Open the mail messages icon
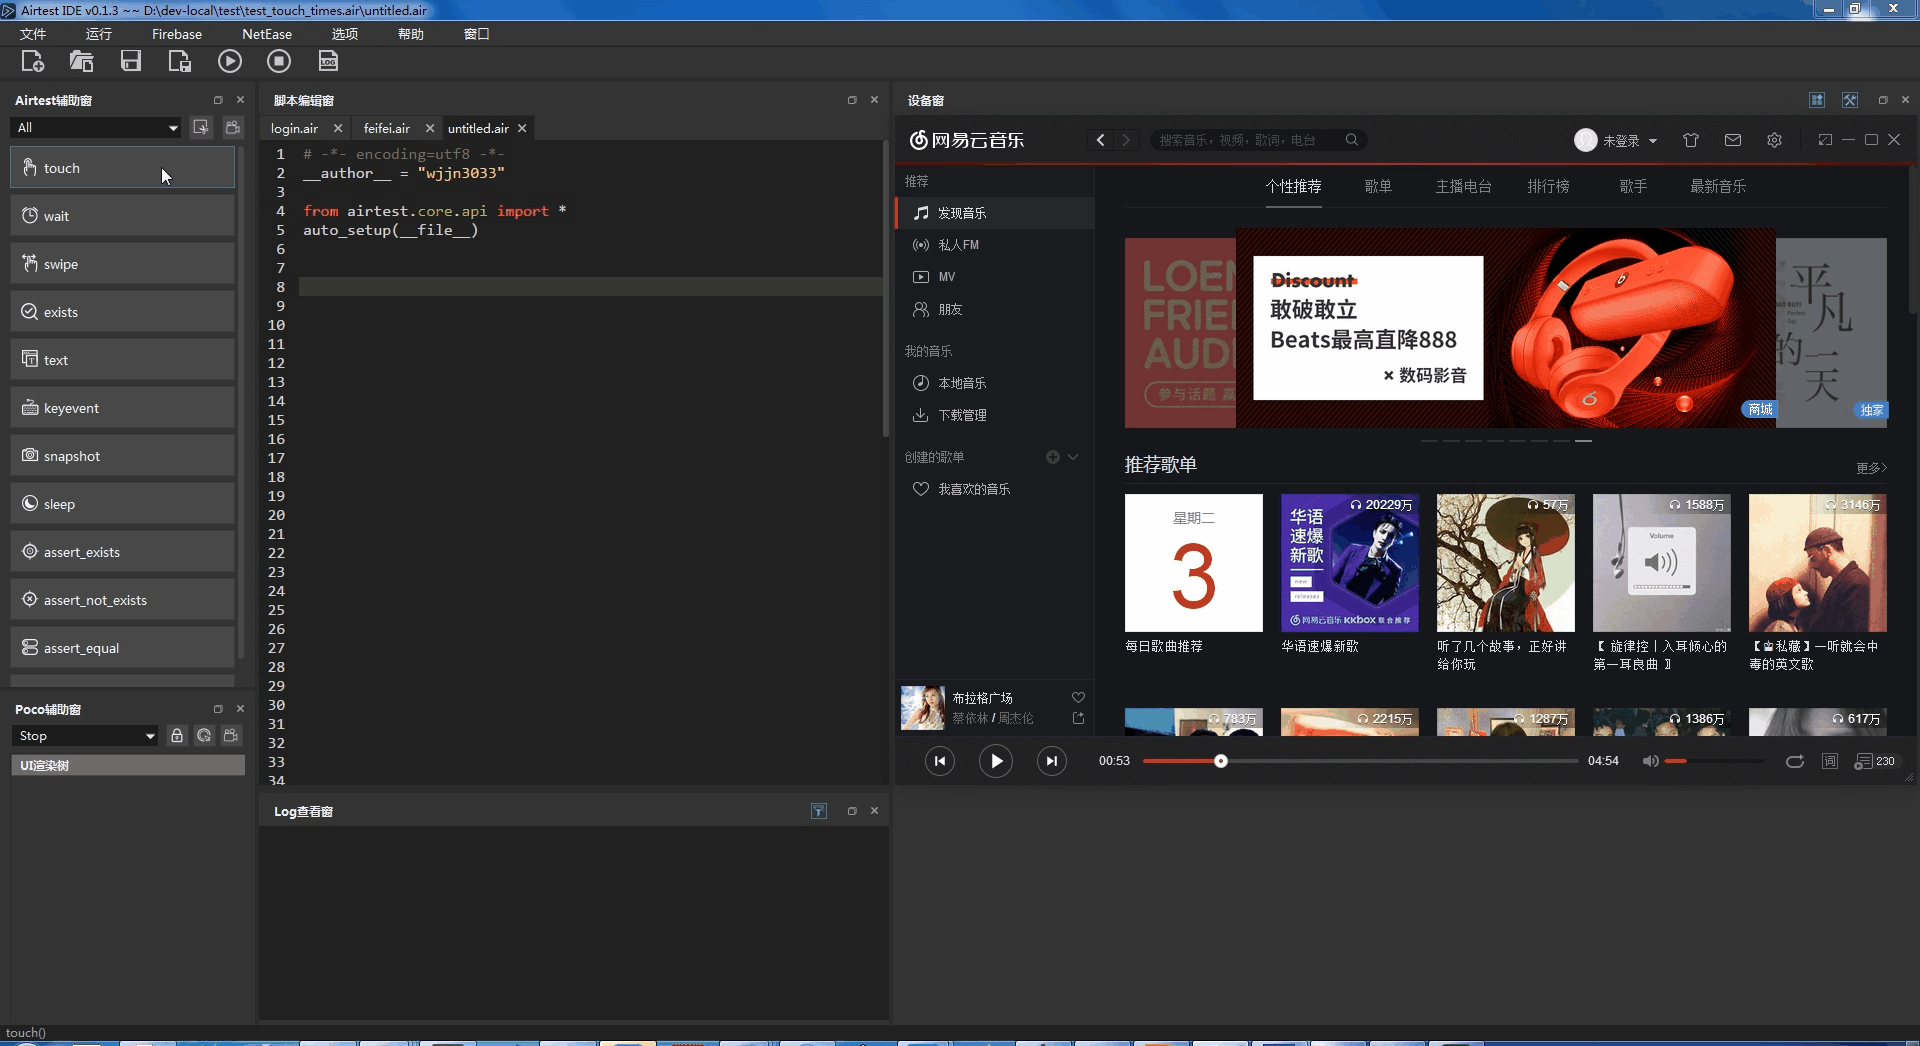The width and height of the screenshot is (1920, 1046). (x=1733, y=140)
